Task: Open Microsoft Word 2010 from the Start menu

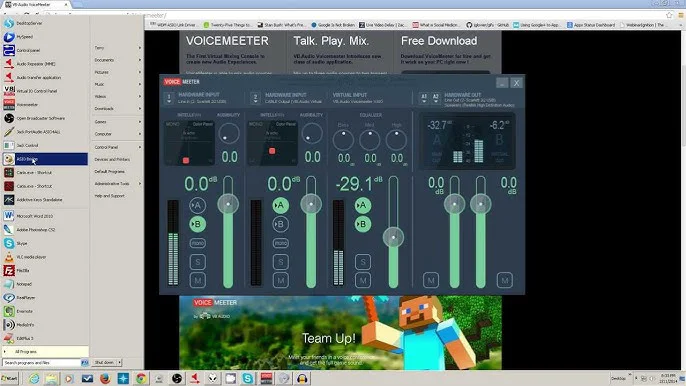Action: pyautogui.click(x=45, y=216)
